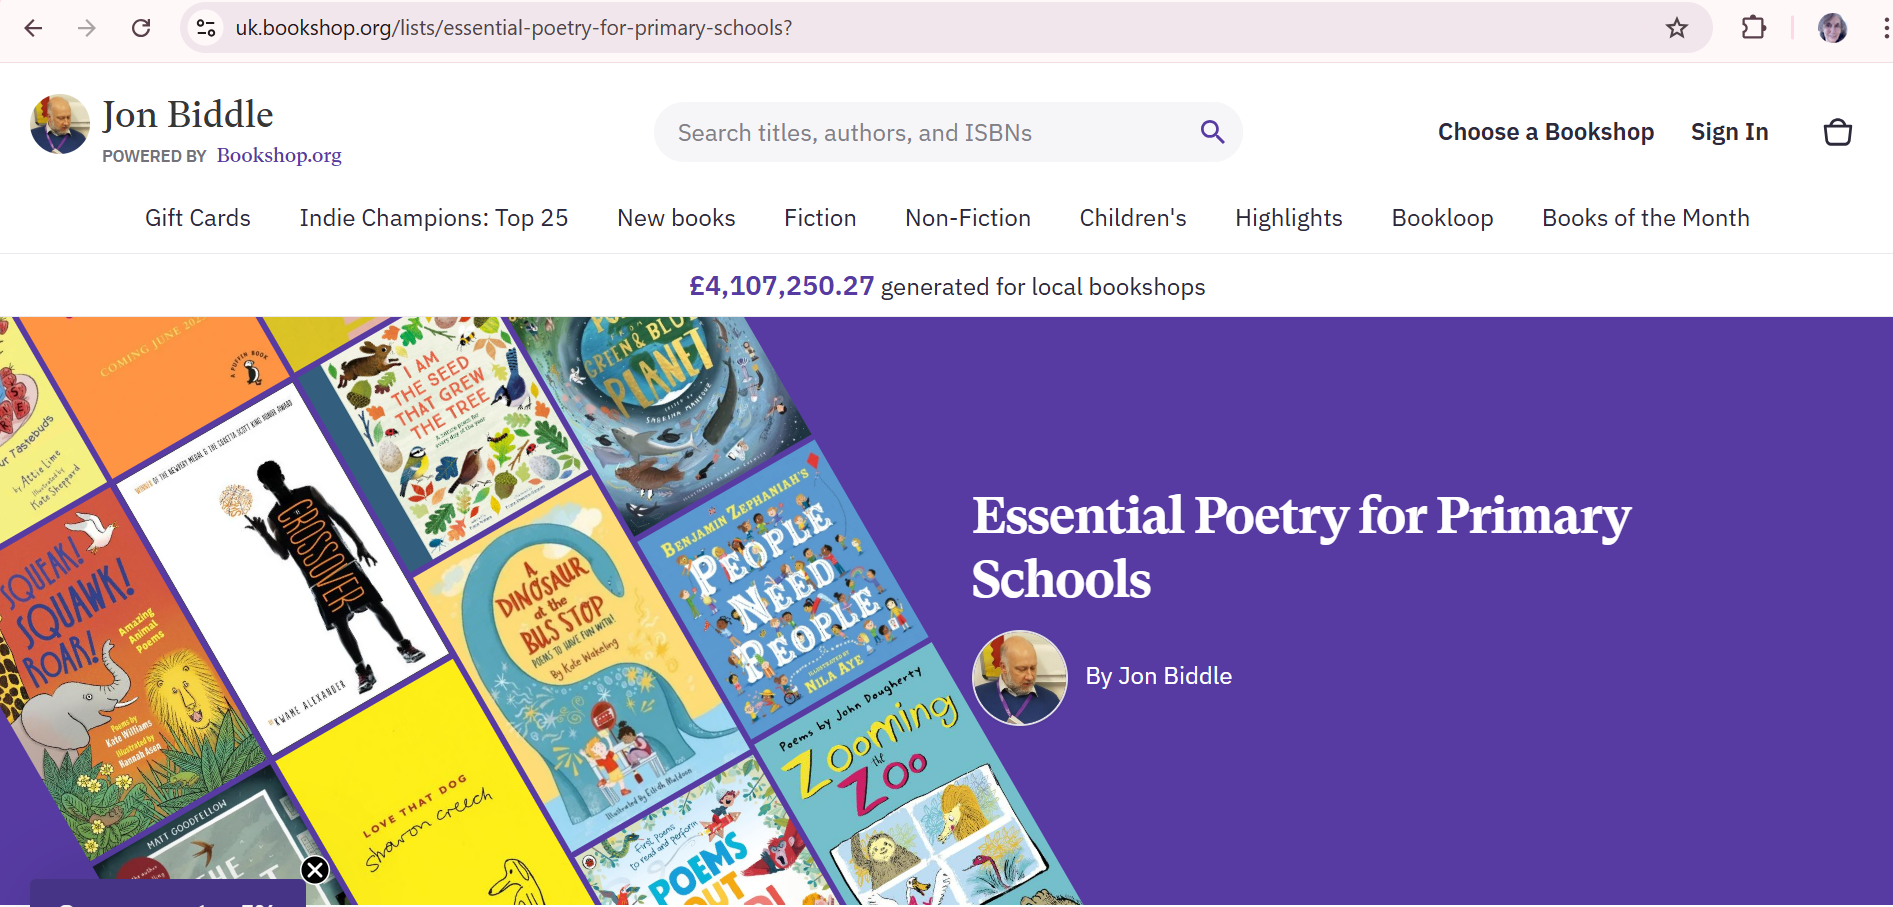Image resolution: width=1893 pixels, height=907 pixels.
Task: Click the Bookshop.org powered-by link
Action: (x=279, y=155)
